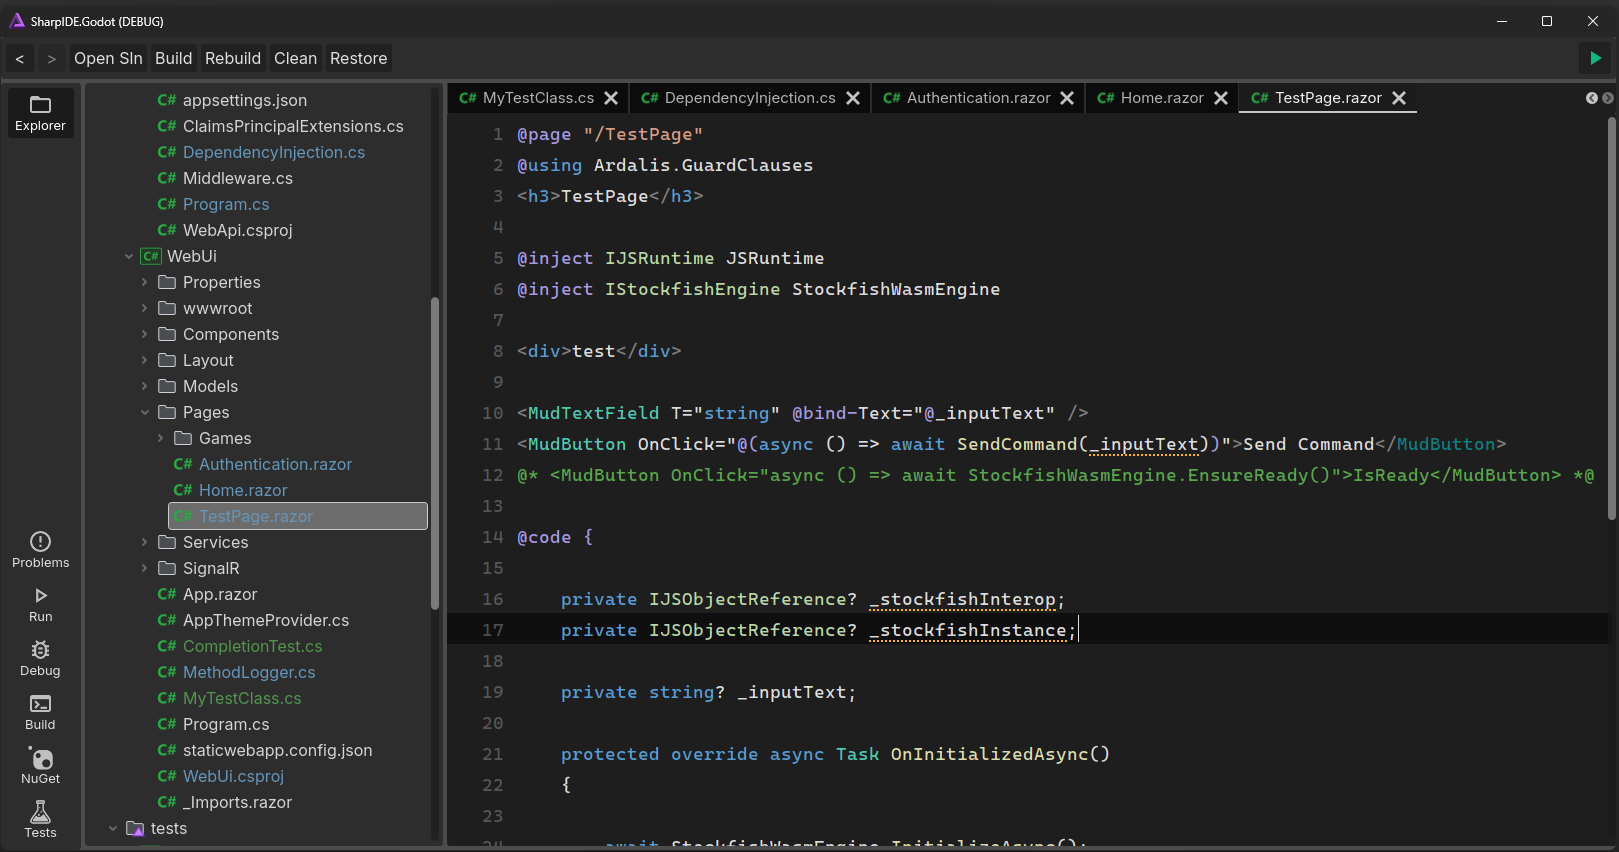1619x852 pixels.
Task: Open the Run panel in sidebar
Action: 40,604
